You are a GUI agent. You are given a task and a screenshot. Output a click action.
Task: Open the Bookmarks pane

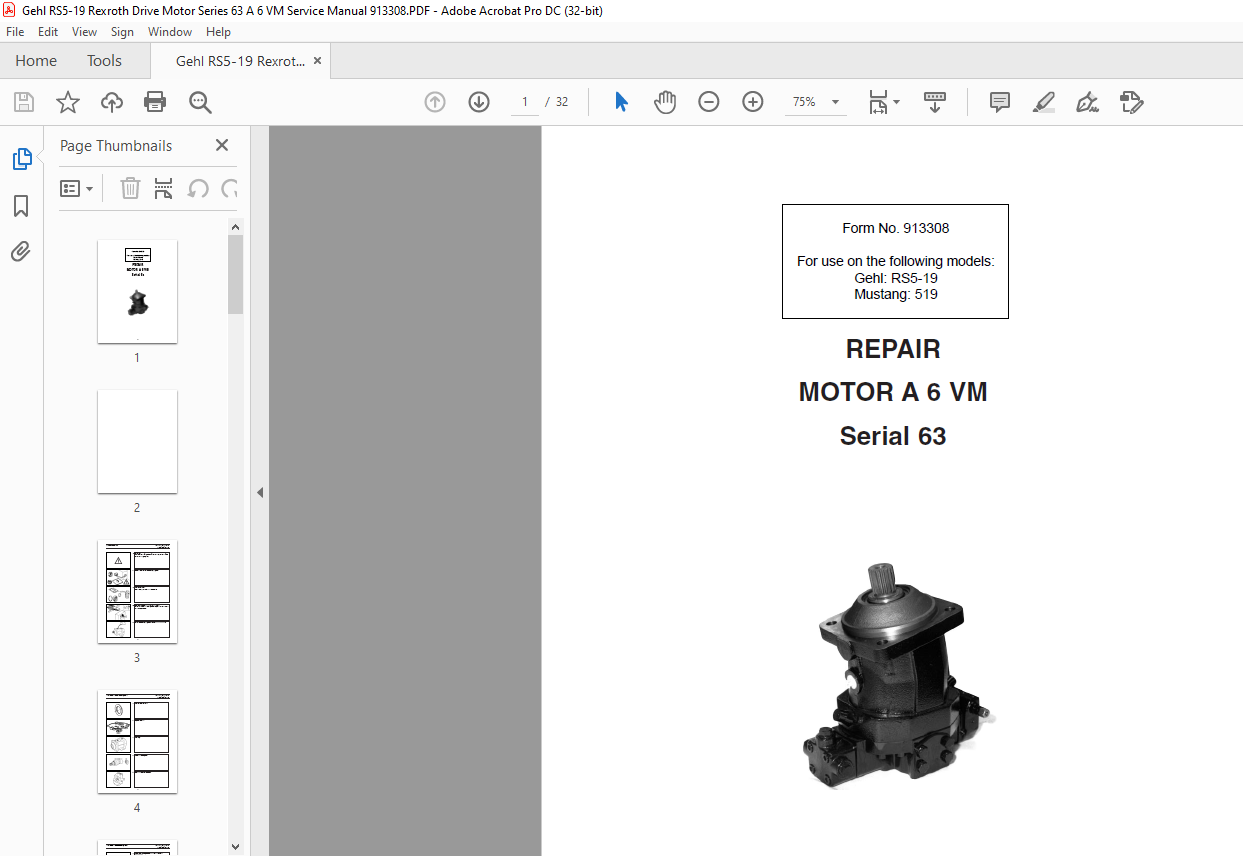pyautogui.click(x=21, y=206)
